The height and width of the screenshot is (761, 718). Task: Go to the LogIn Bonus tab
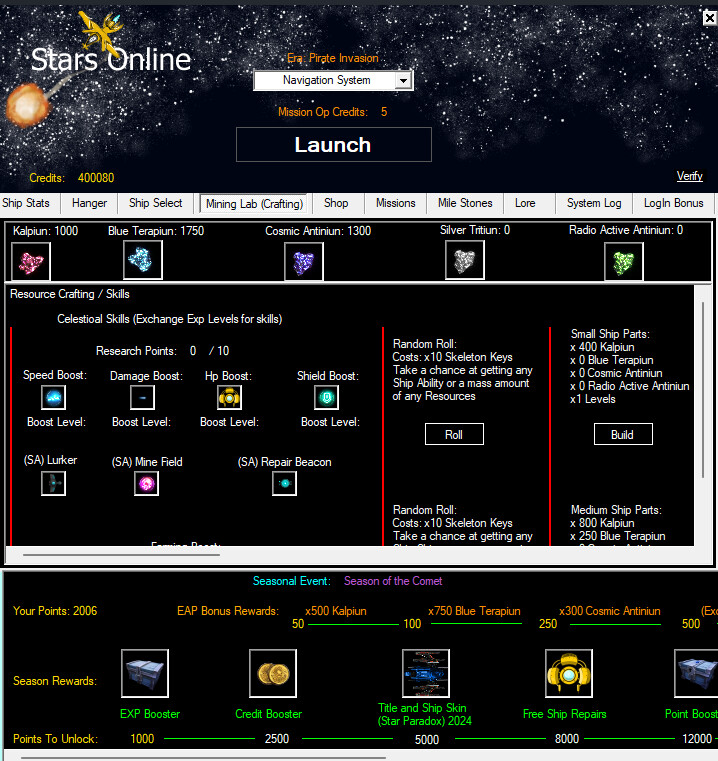point(673,203)
